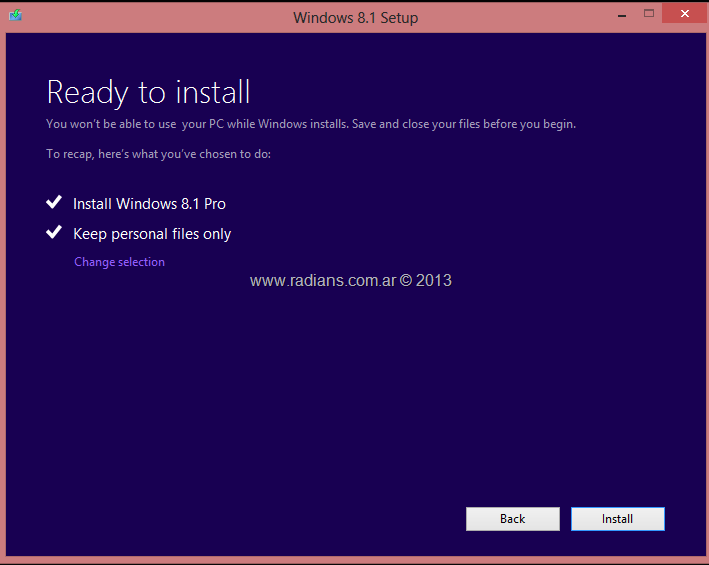Screen dimensions: 709x565
Task: Click the 'Windows 8.1 Setup' title text
Action: (x=355, y=18)
